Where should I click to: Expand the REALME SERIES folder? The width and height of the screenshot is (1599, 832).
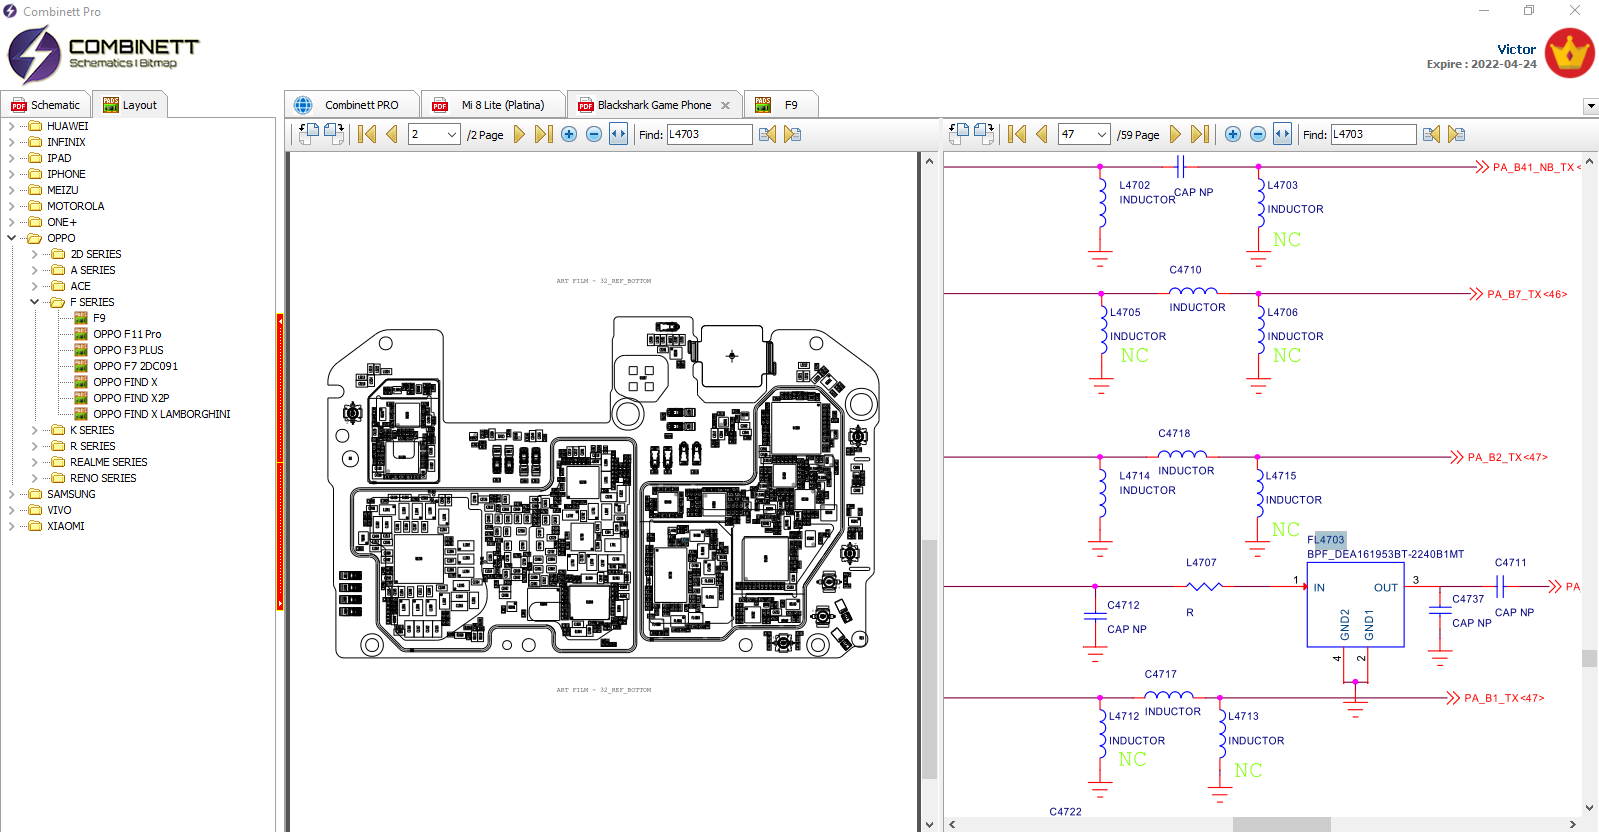(x=34, y=462)
